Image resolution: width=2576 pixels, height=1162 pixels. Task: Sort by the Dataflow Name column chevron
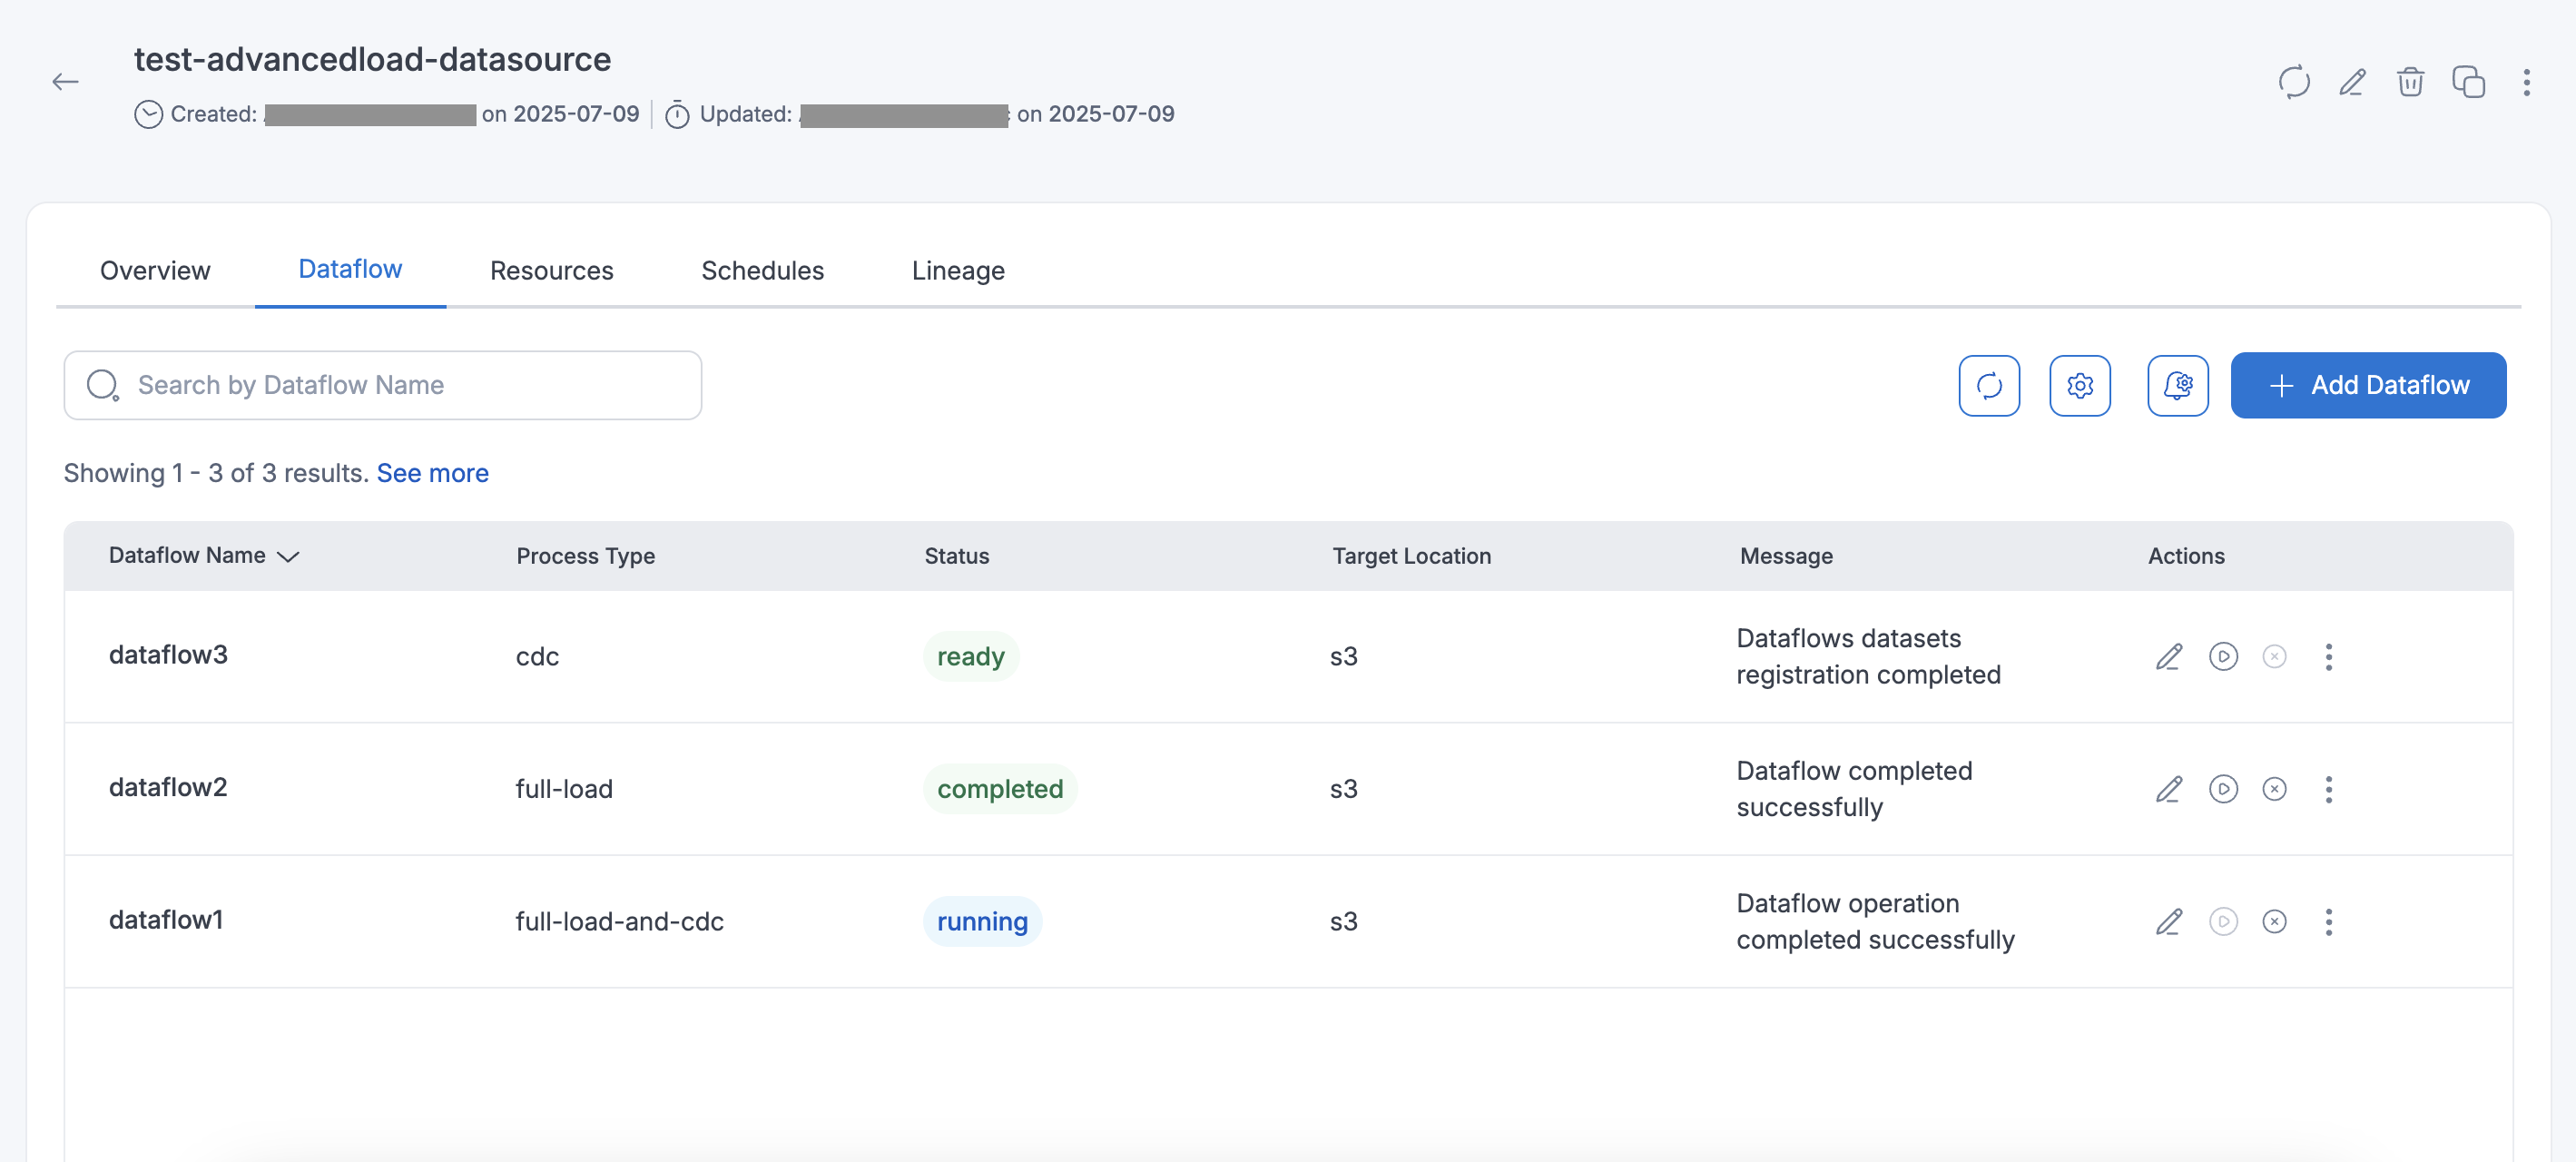pos(288,557)
